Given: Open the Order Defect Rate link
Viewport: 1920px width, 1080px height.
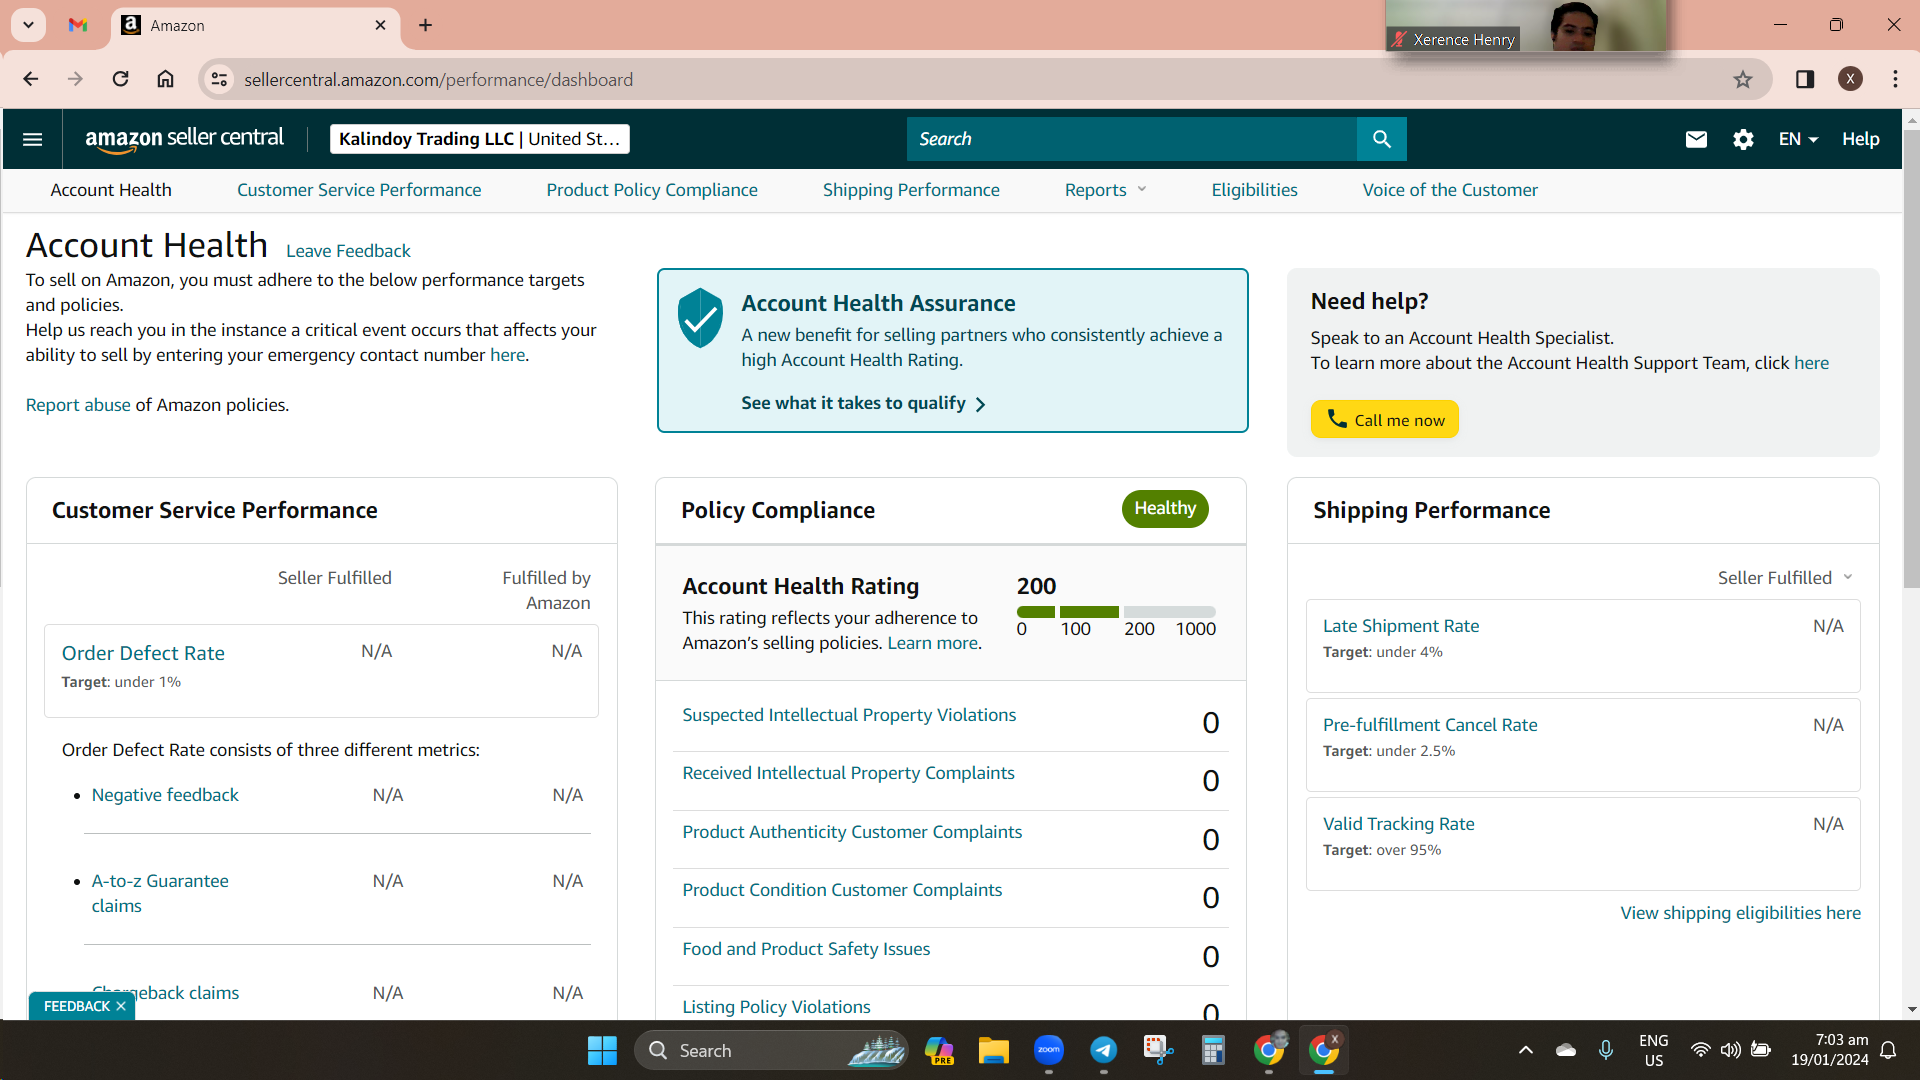Looking at the screenshot, I should (143, 653).
